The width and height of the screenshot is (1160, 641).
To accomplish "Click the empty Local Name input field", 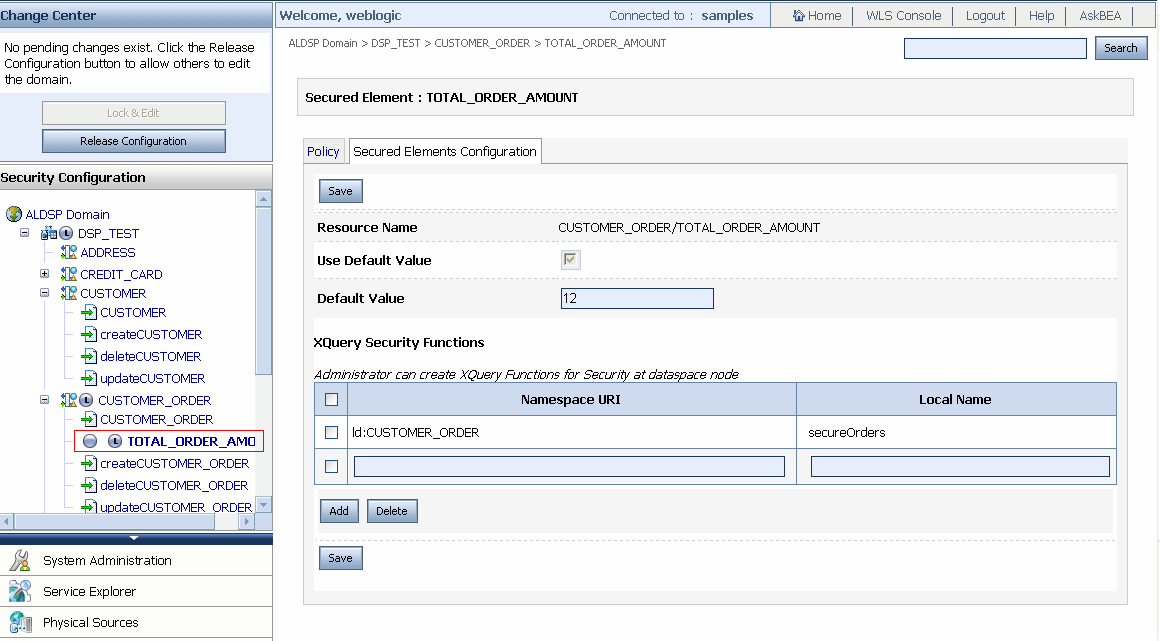I will pyautogui.click(x=960, y=466).
